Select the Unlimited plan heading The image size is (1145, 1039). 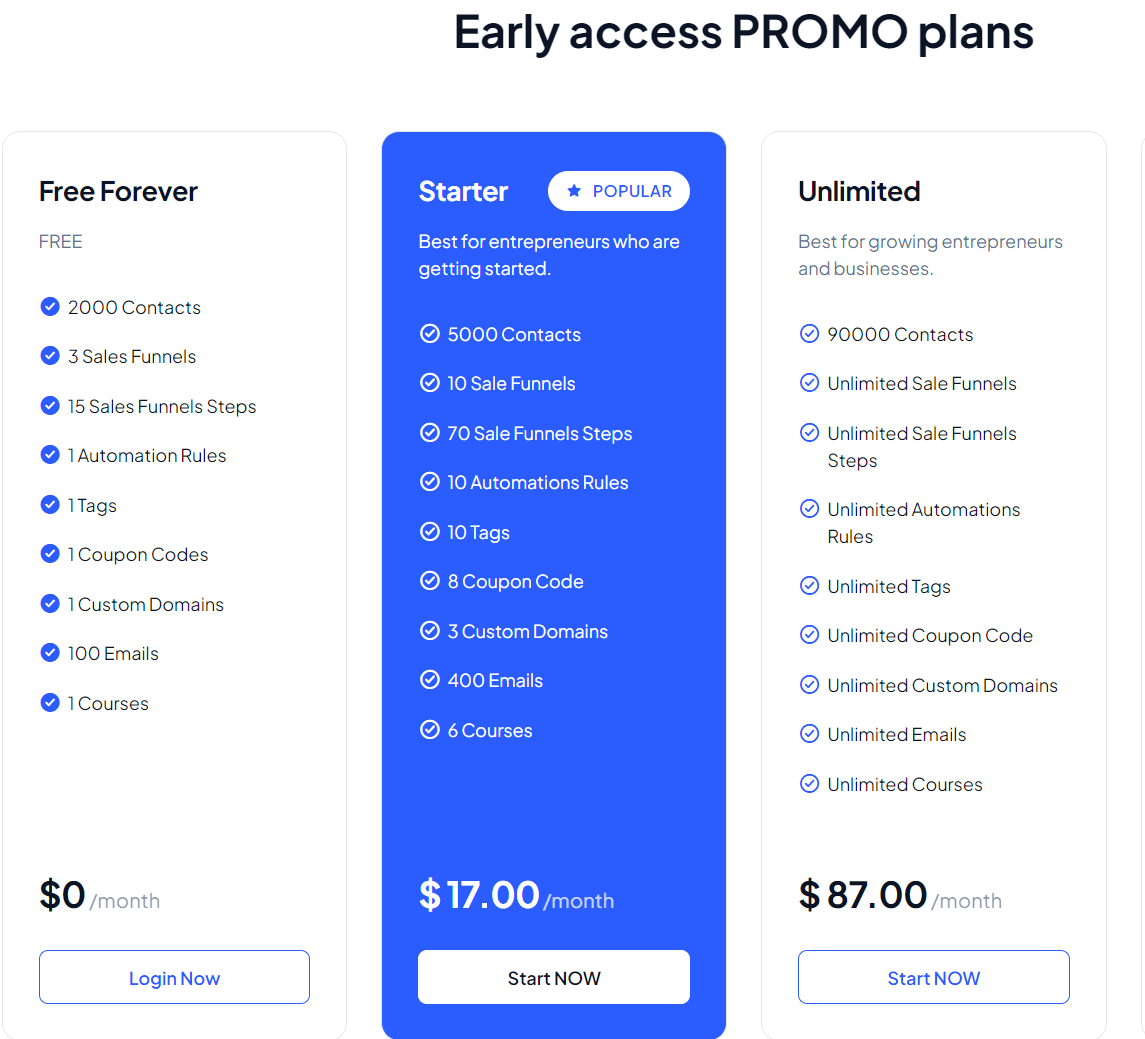point(859,191)
